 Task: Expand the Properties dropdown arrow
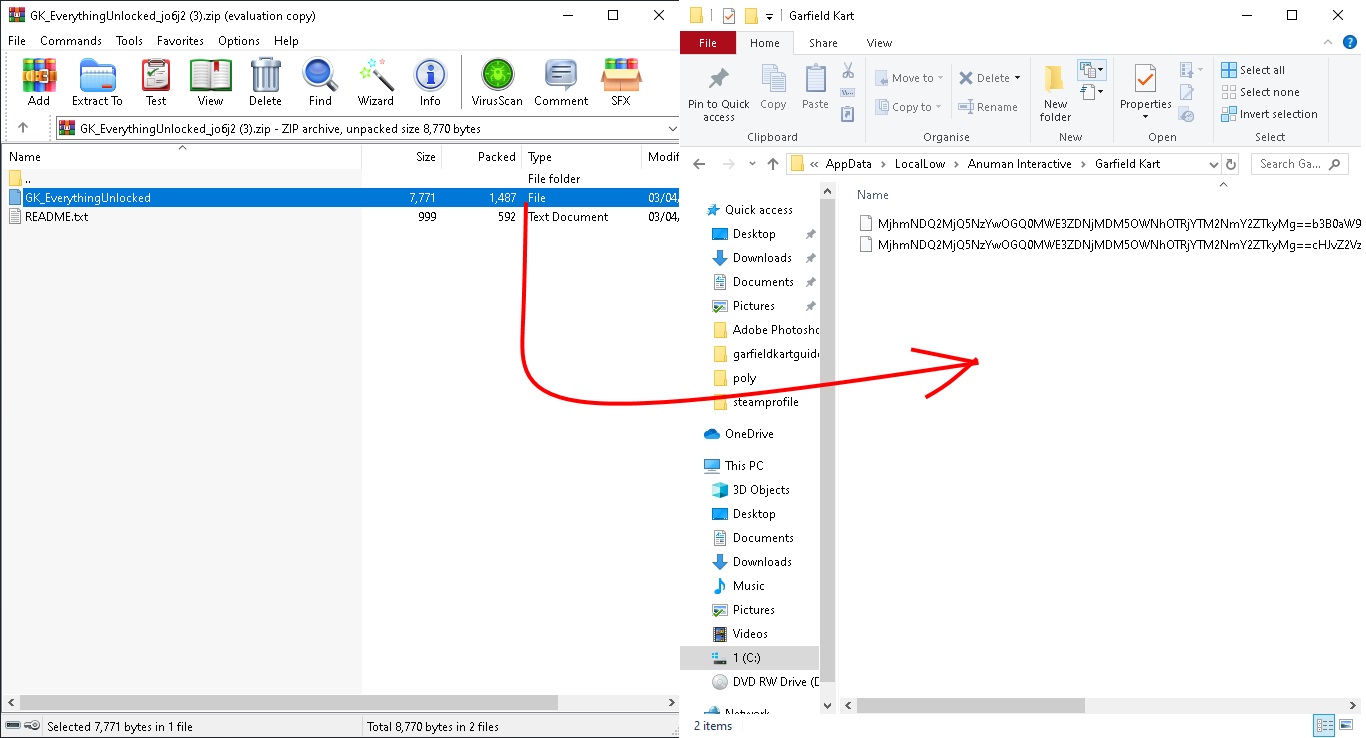tap(1145, 117)
